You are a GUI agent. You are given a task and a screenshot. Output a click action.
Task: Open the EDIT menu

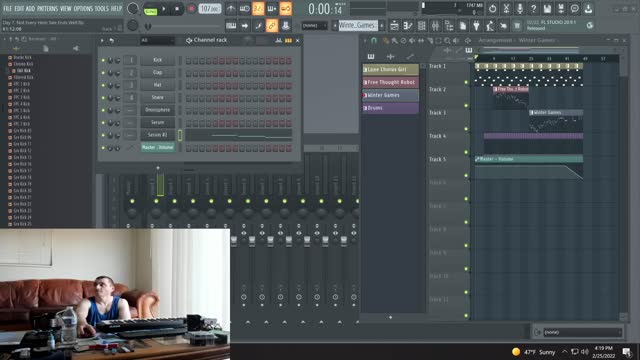(x=19, y=8)
